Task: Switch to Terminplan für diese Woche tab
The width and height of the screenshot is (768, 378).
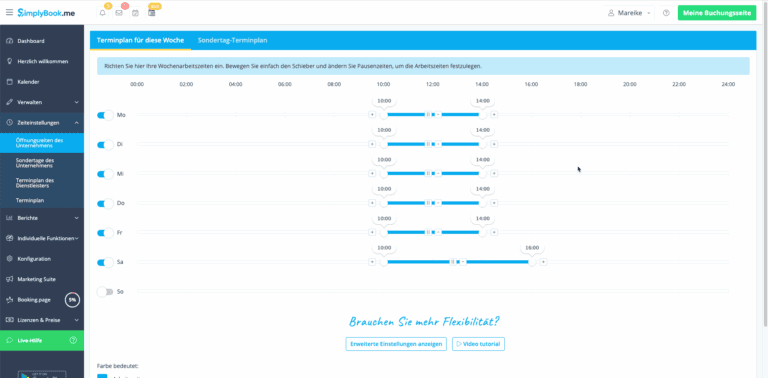Action: 140,40
